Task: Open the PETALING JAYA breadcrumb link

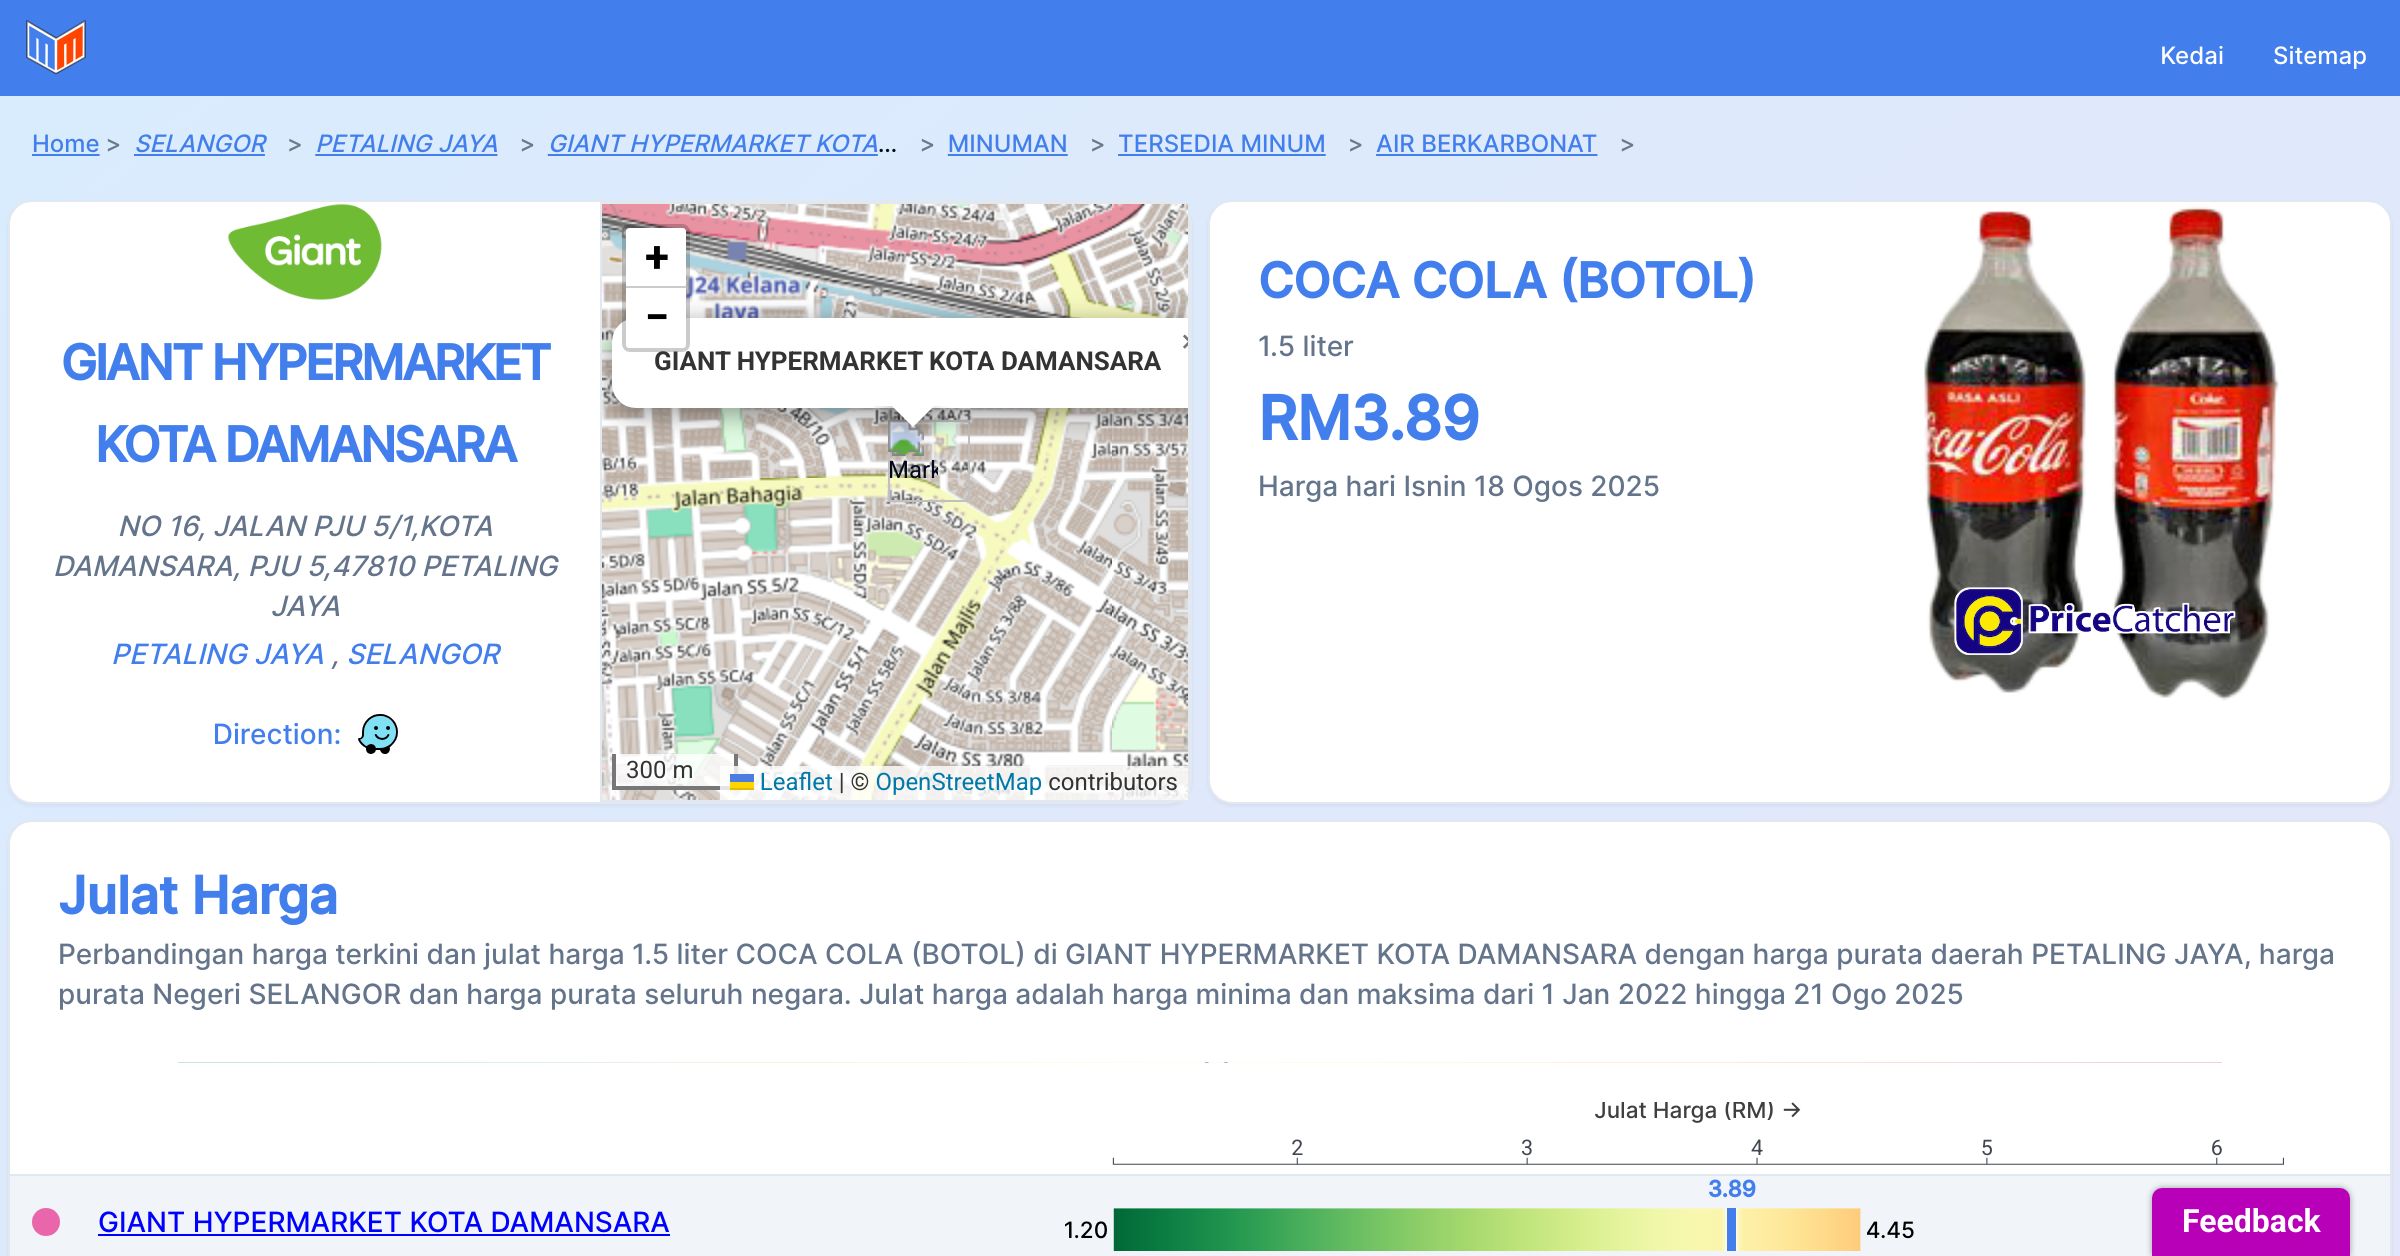Action: 406,144
